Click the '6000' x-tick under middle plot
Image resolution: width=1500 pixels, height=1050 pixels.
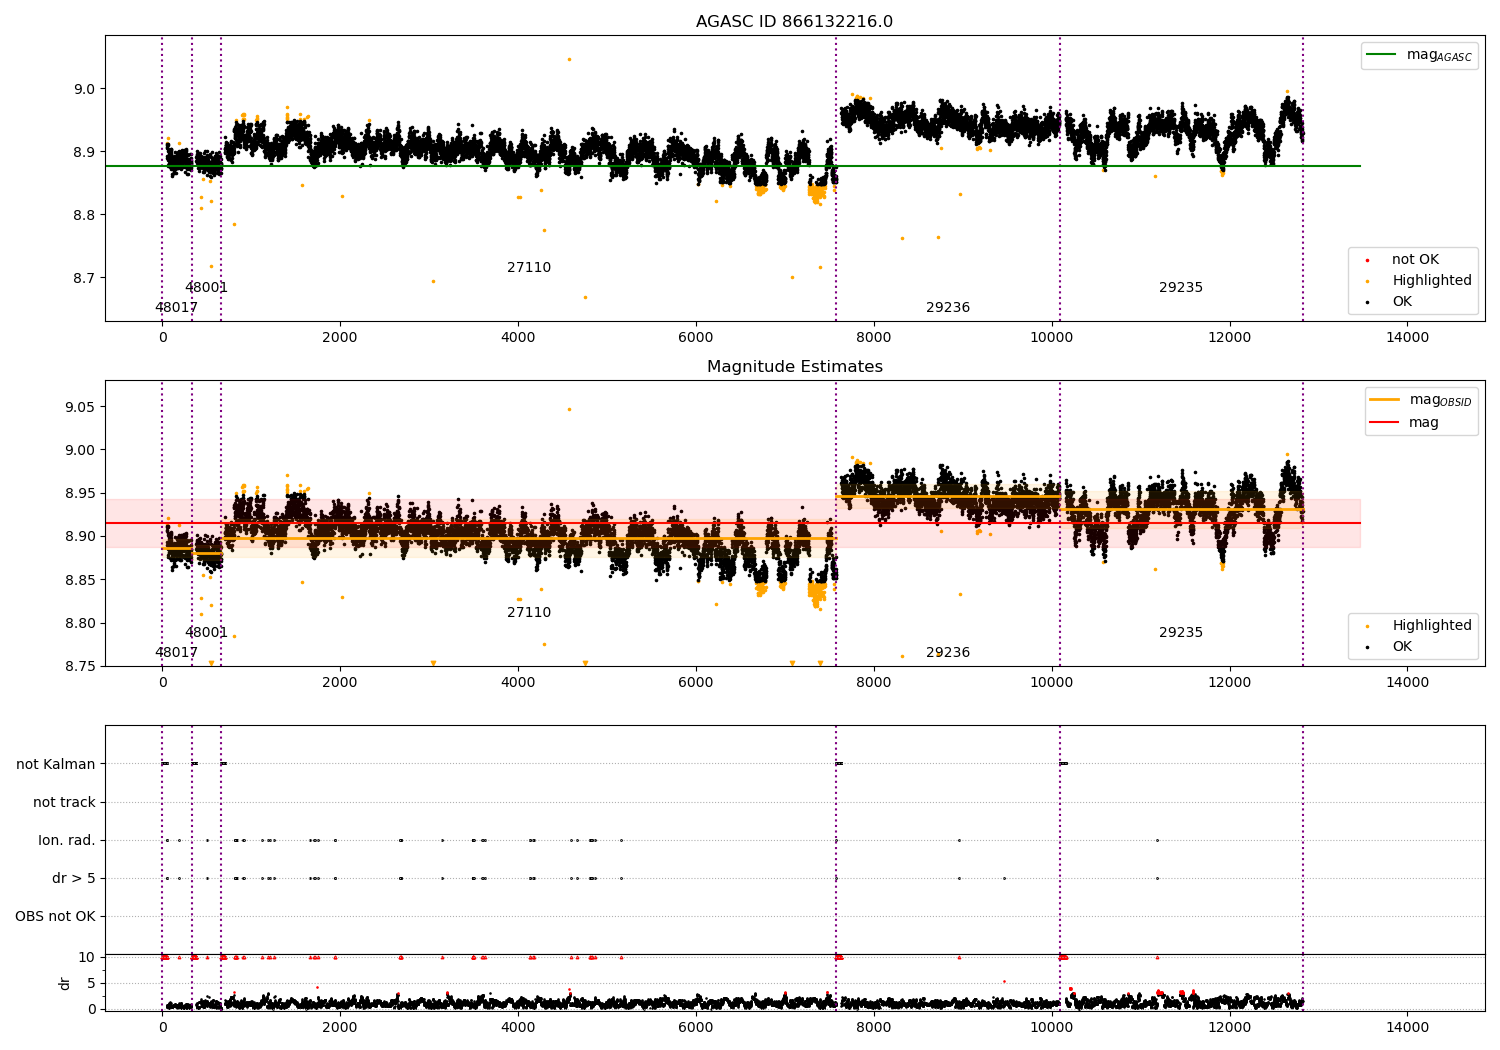696,683
